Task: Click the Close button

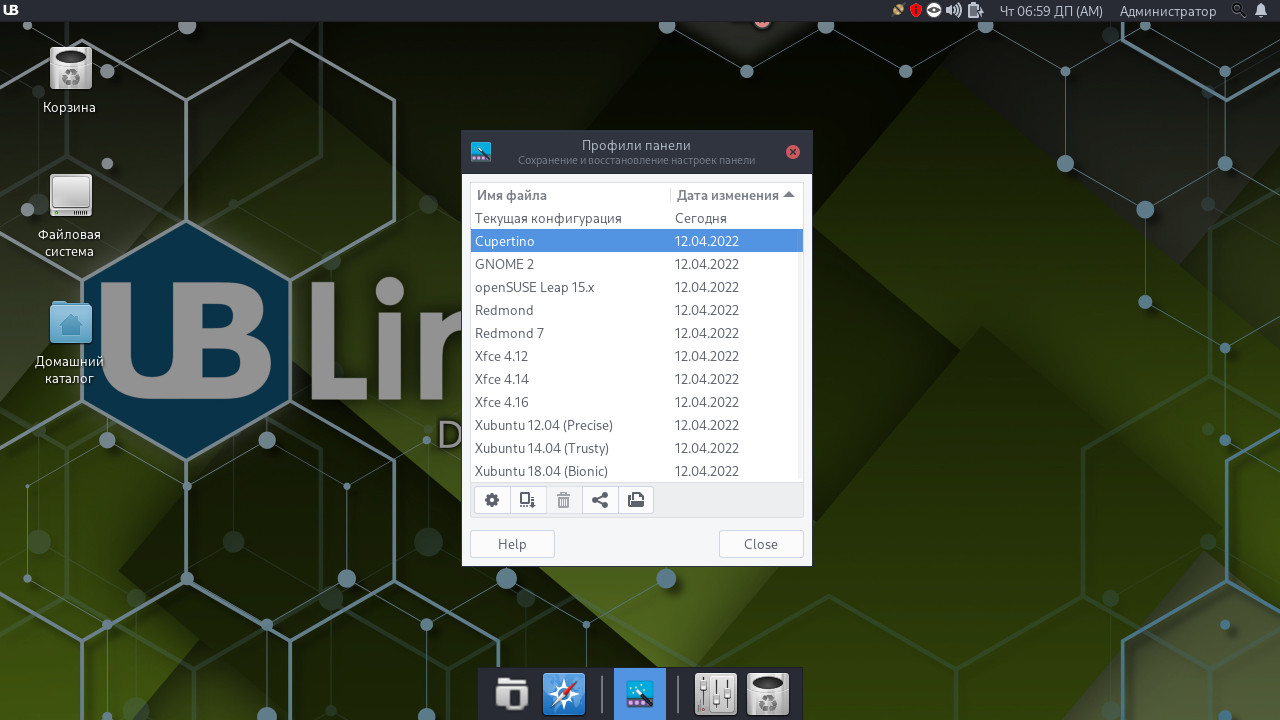Action: [x=761, y=544]
